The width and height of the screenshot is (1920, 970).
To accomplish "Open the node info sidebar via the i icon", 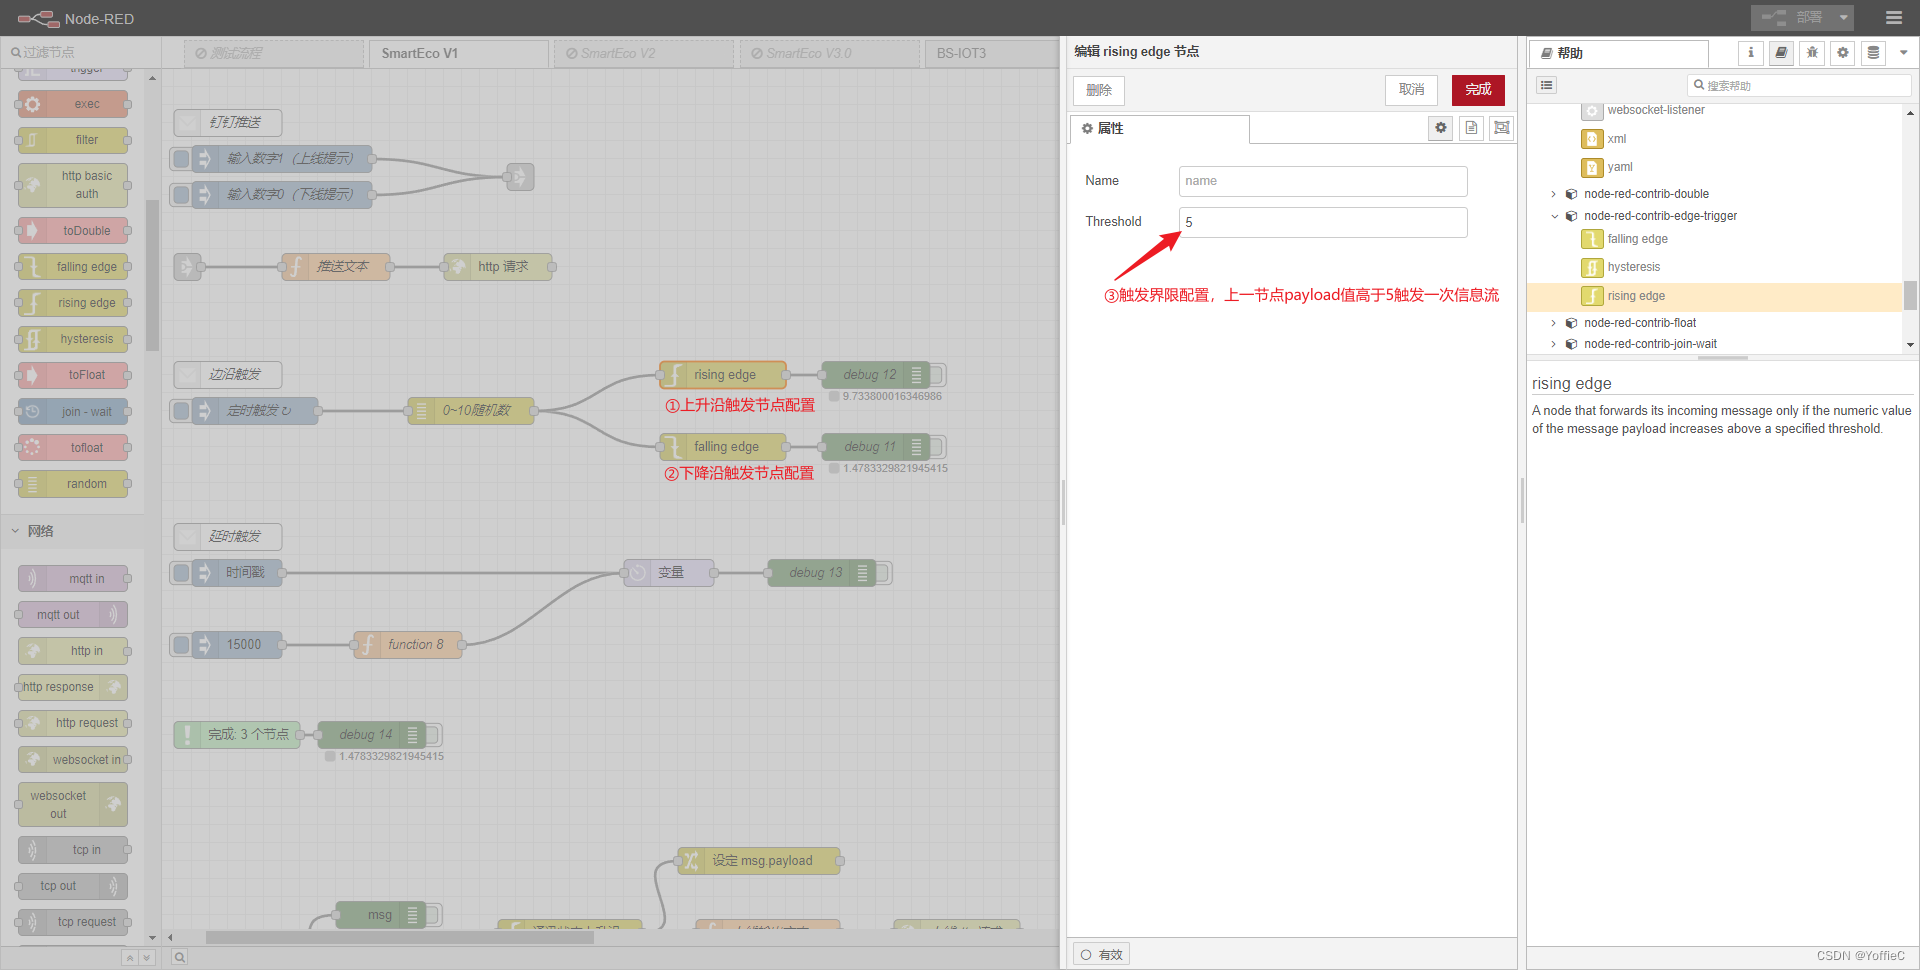I will click(1750, 53).
